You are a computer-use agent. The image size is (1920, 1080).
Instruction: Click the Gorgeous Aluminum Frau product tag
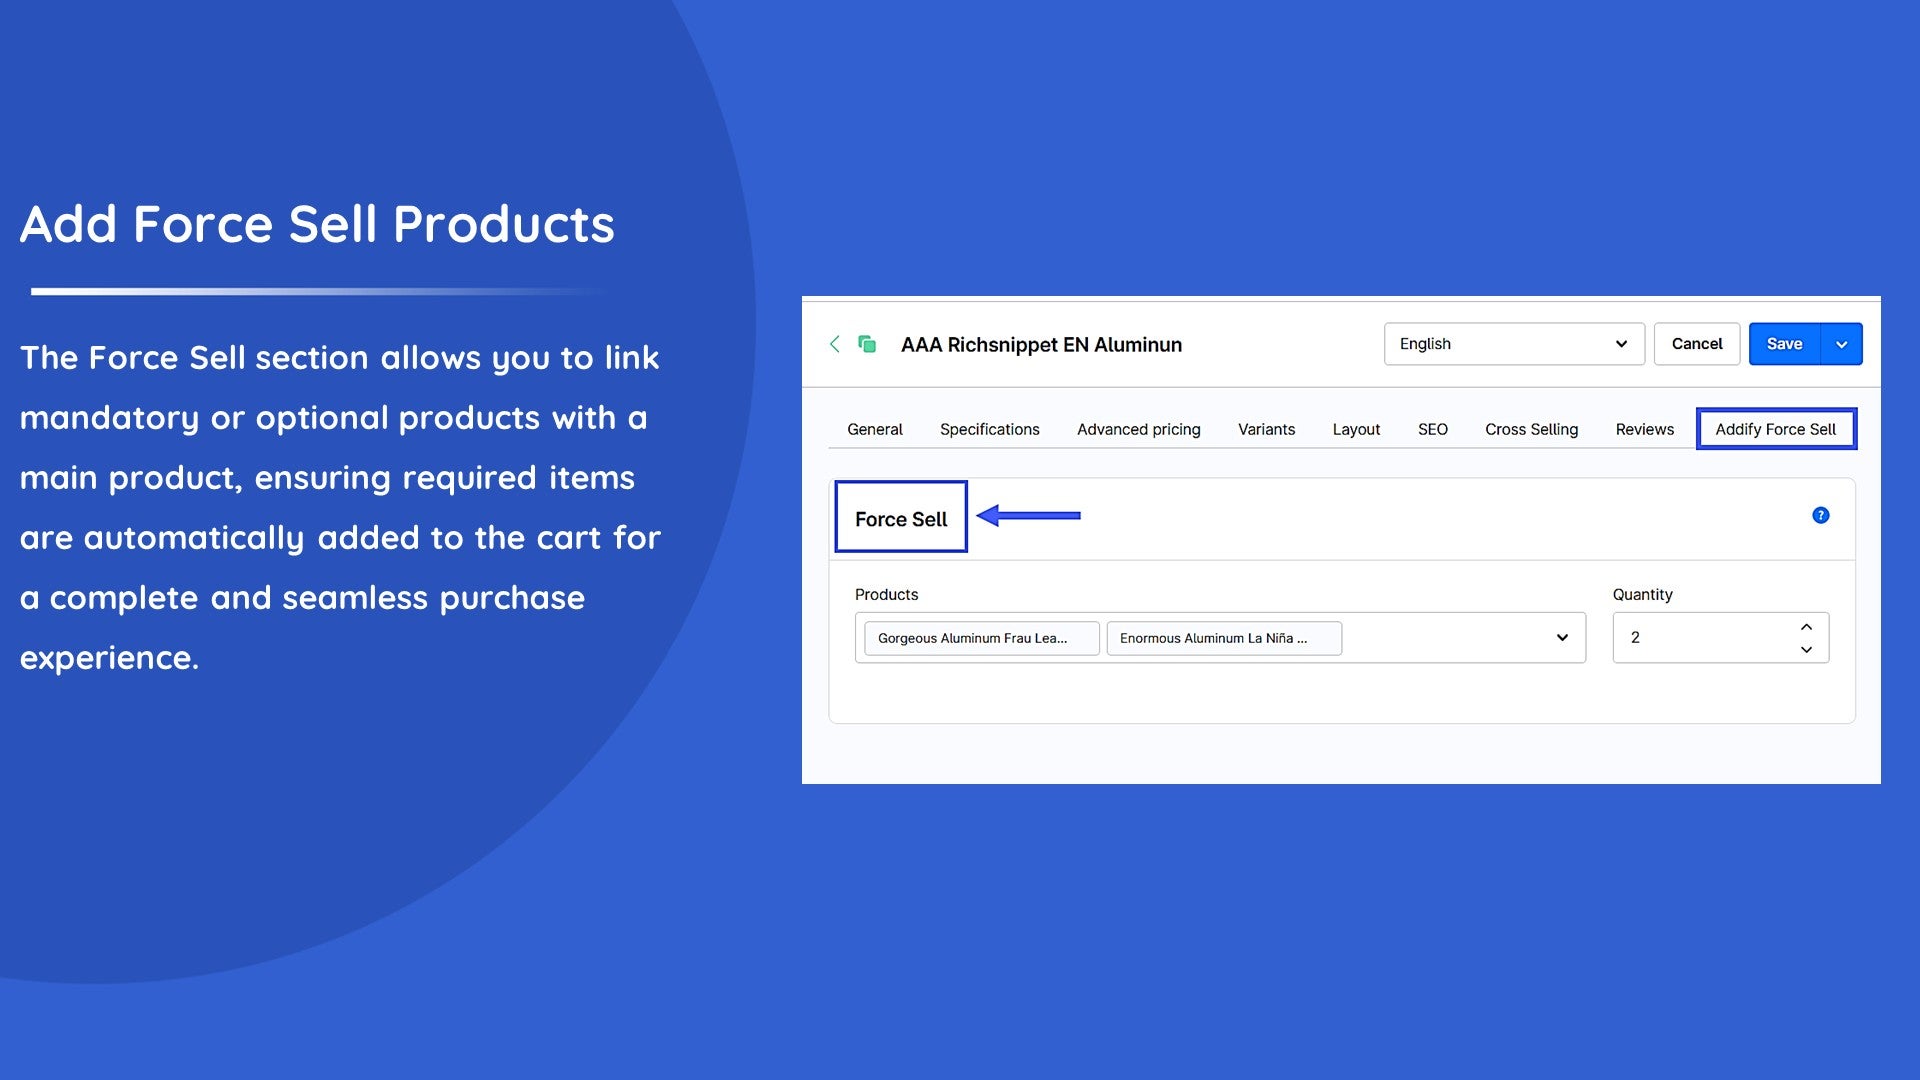[x=980, y=638]
